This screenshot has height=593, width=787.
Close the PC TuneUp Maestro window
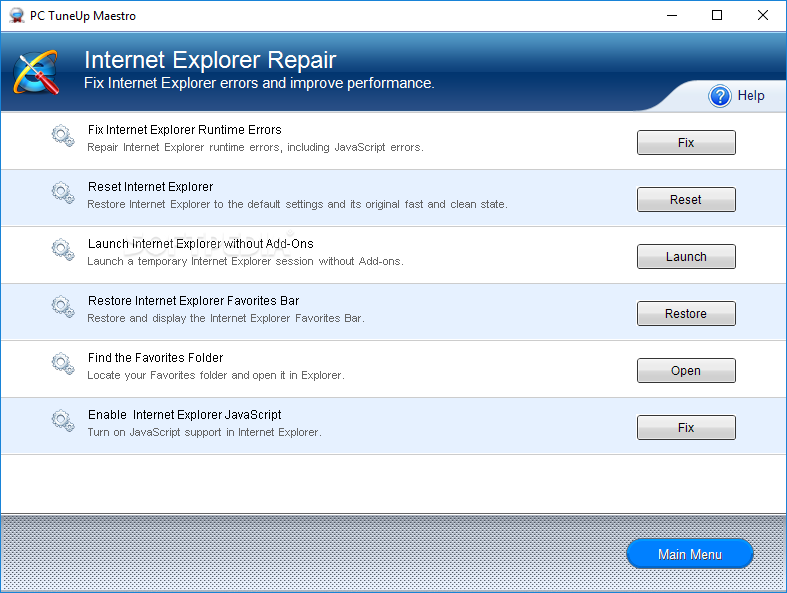pos(762,16)
